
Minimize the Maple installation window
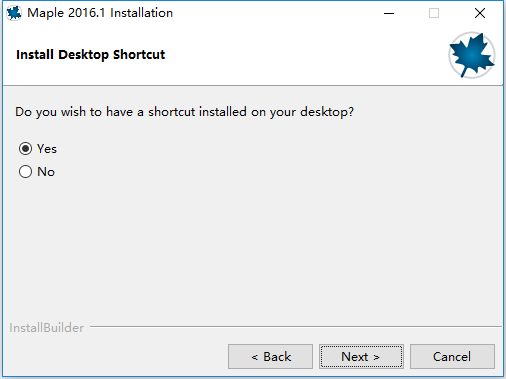tap(389, 13)
